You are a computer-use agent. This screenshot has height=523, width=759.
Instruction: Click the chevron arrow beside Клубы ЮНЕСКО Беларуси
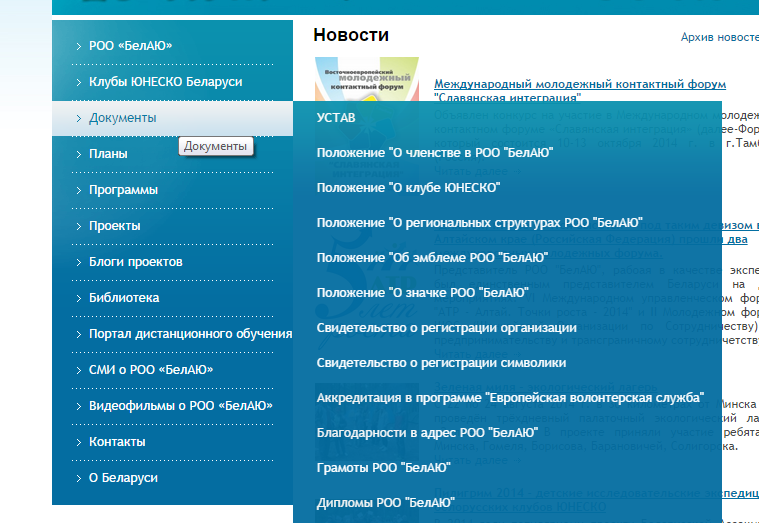pyautogui.click(x=79, y=82)
